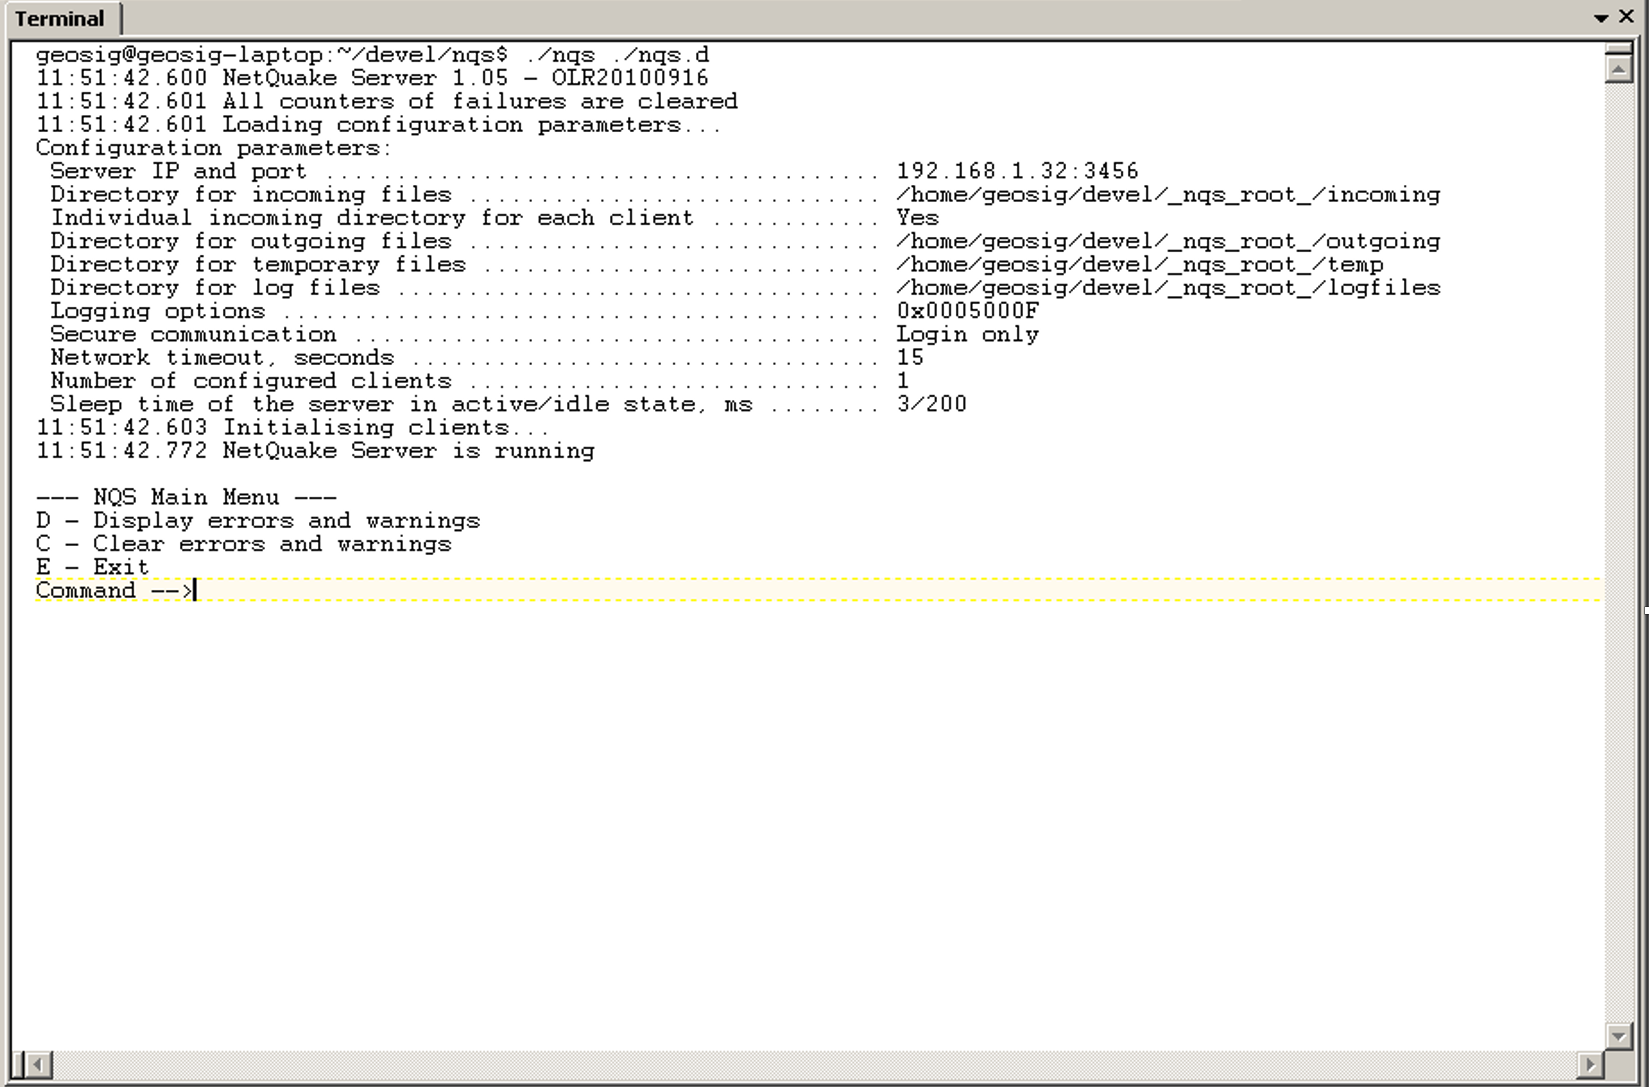Click the right horizontal scrollbar arrow
1649x1087 pixels.
(1592, 1065)
